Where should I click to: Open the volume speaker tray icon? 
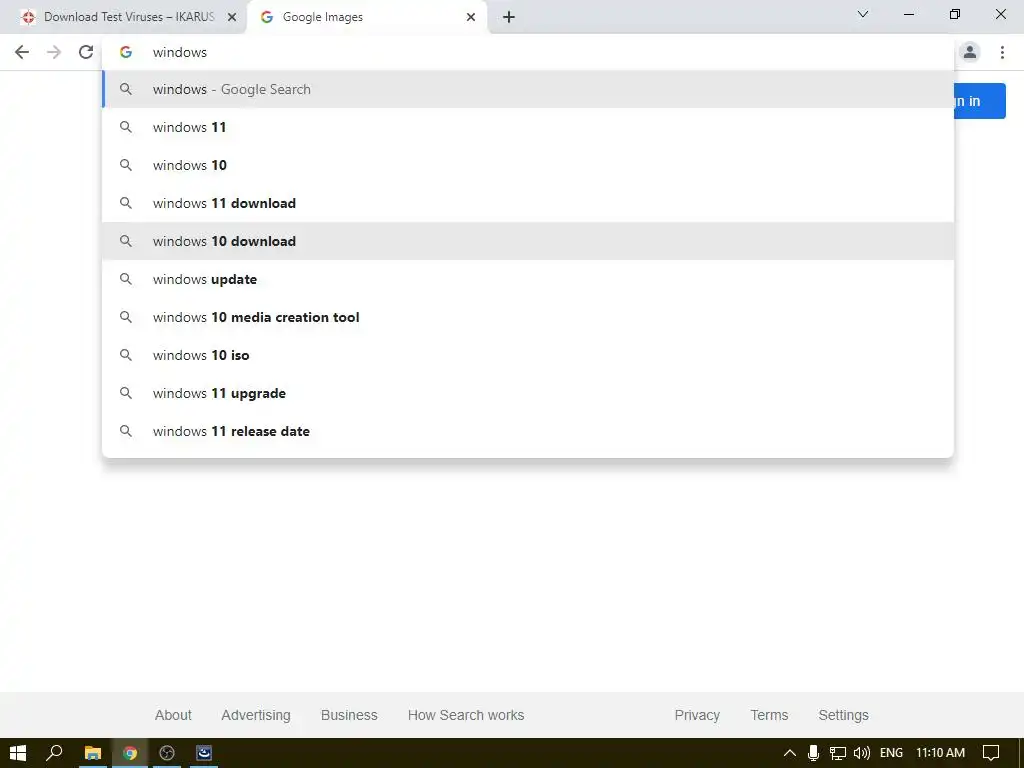862,753
